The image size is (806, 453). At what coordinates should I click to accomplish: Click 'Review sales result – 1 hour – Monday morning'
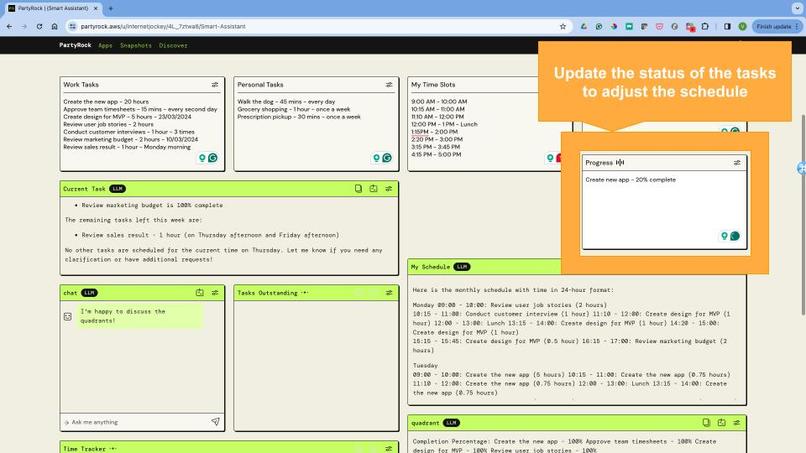pyautogui.click(x=127, y=147)
